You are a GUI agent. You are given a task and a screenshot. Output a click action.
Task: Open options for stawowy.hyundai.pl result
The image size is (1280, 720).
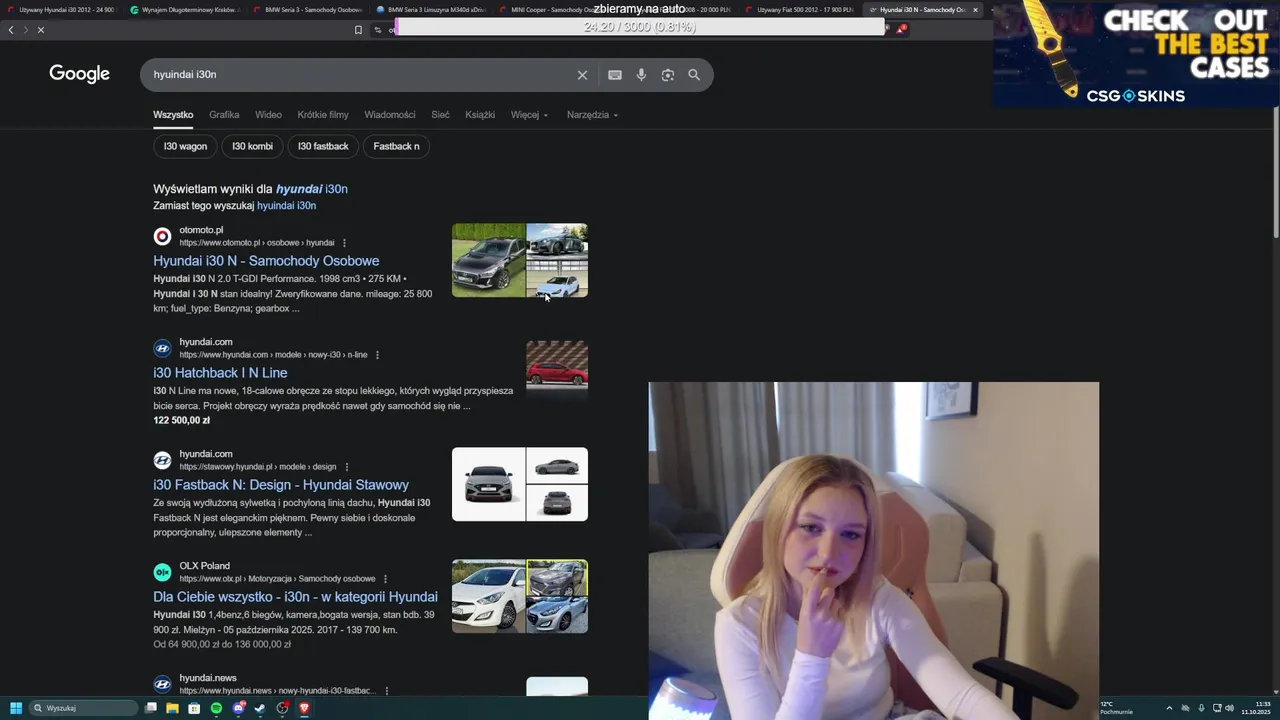347,467
